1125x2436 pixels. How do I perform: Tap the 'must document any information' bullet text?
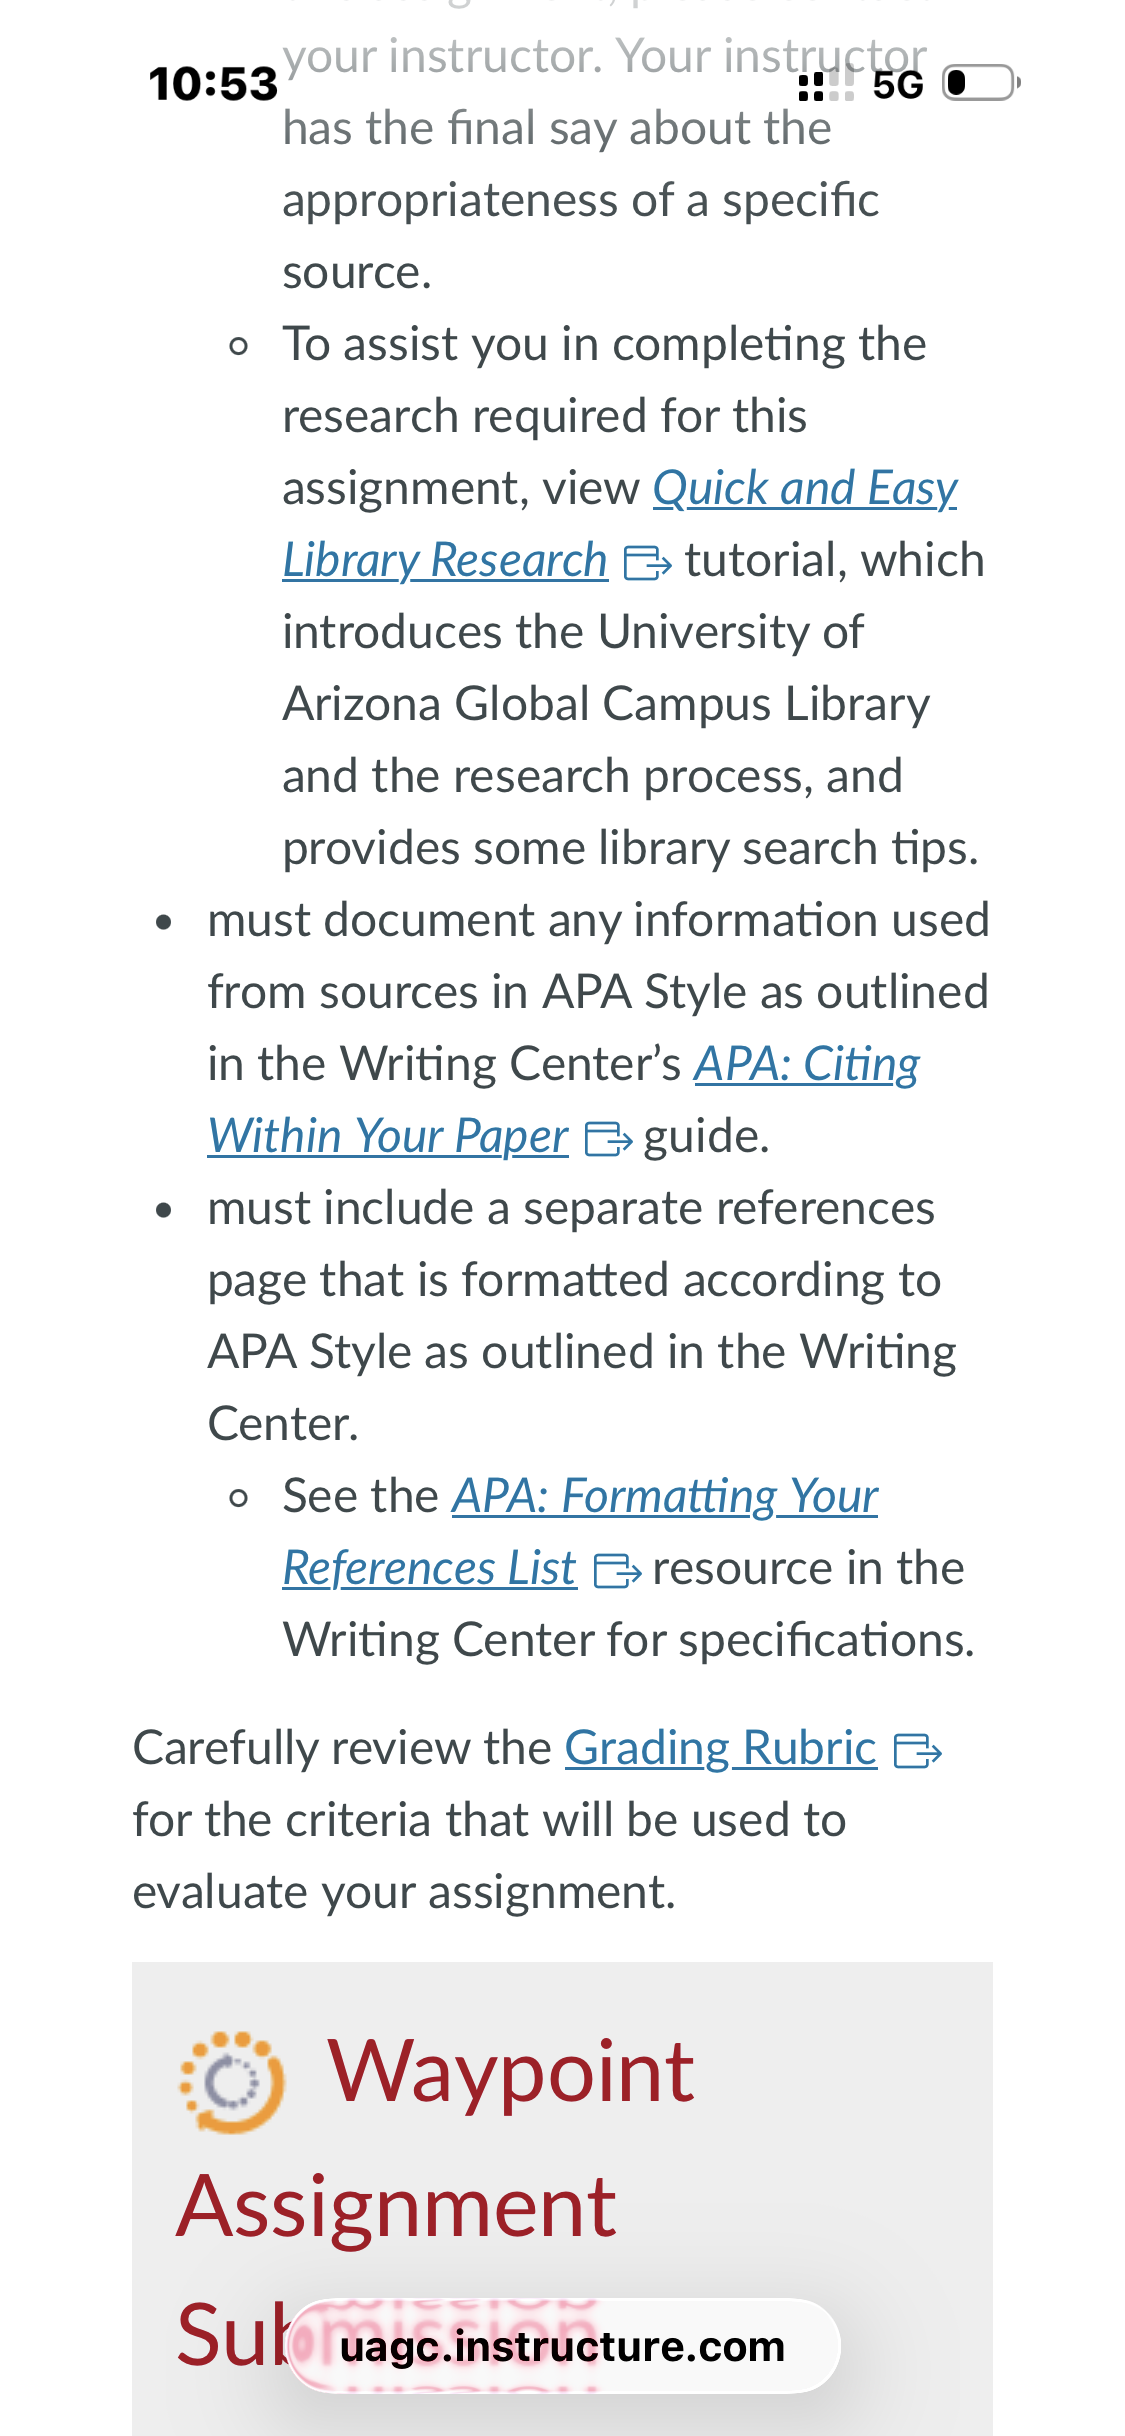coord(598,921)
